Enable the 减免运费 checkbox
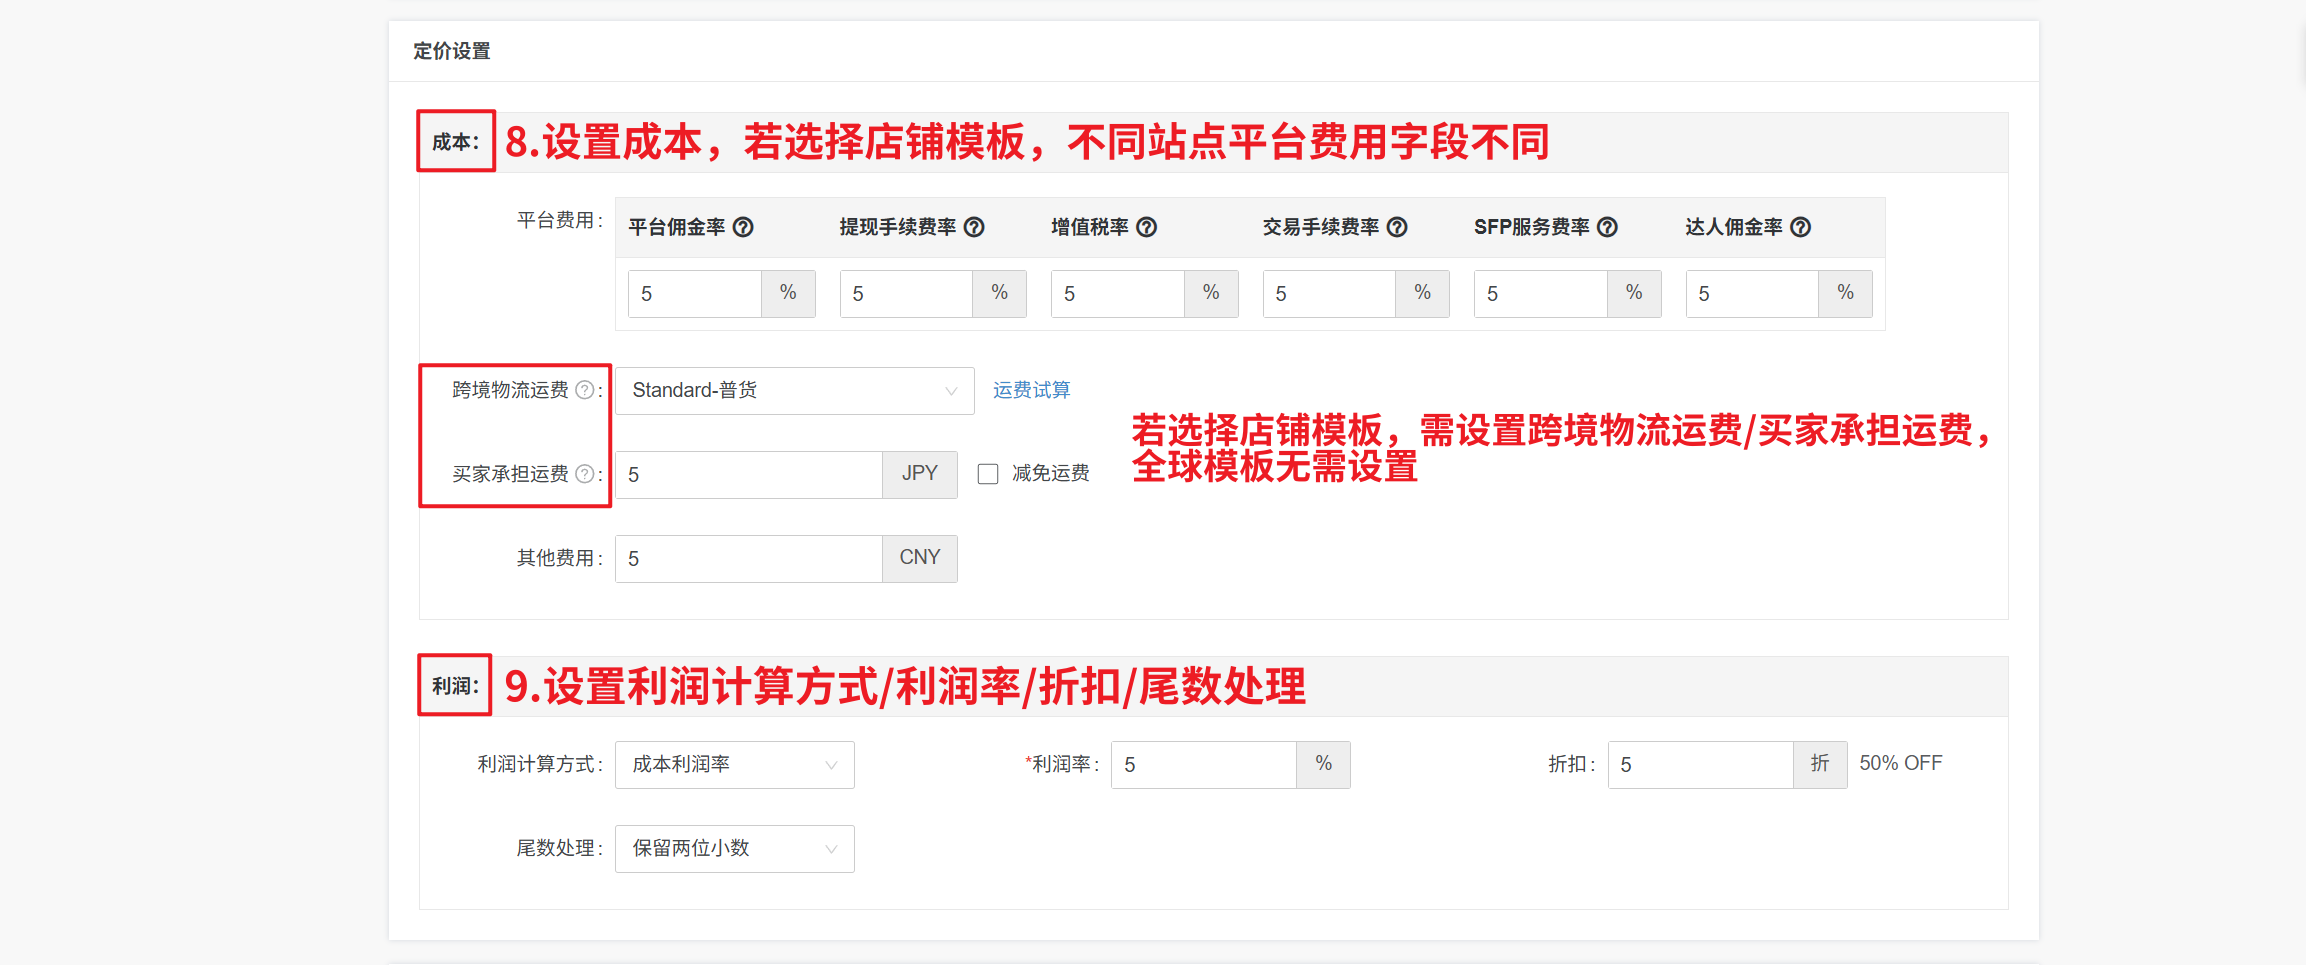2306x965 pixels. point(988,474)
